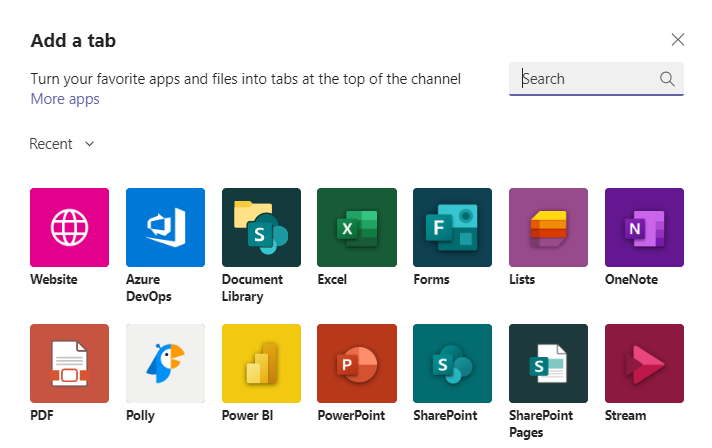The image size is (712, 448).
Task: Click the "SharePoint" label under teal tile
Action: click(445, 415)
